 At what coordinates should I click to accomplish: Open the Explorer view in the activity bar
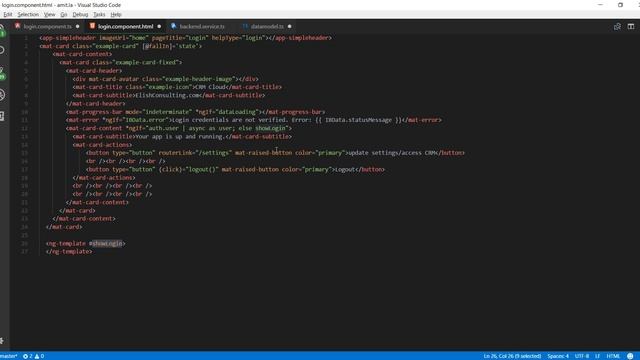pos(2,31)
